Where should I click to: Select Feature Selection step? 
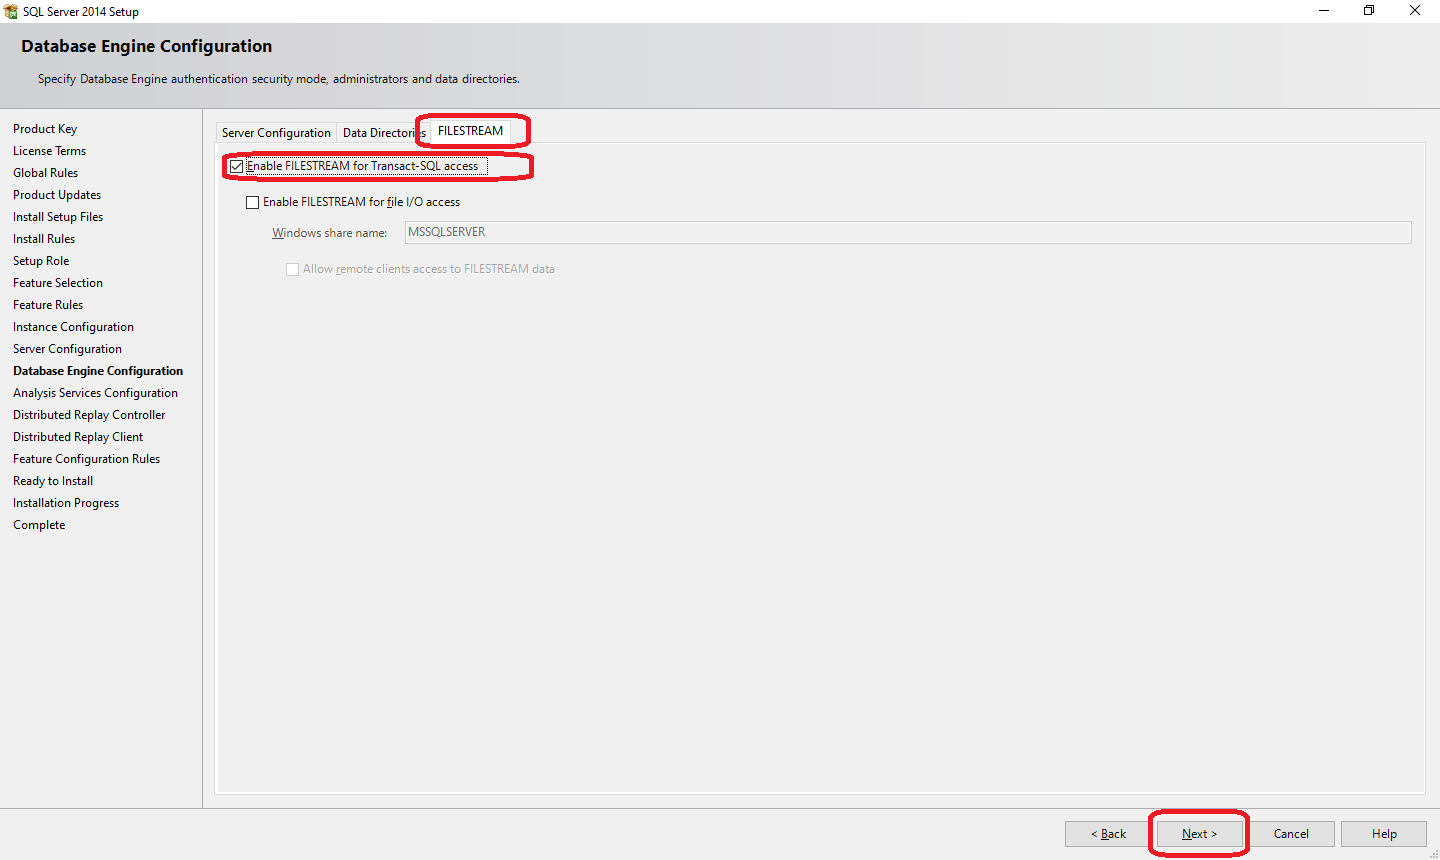pos(58,283)
